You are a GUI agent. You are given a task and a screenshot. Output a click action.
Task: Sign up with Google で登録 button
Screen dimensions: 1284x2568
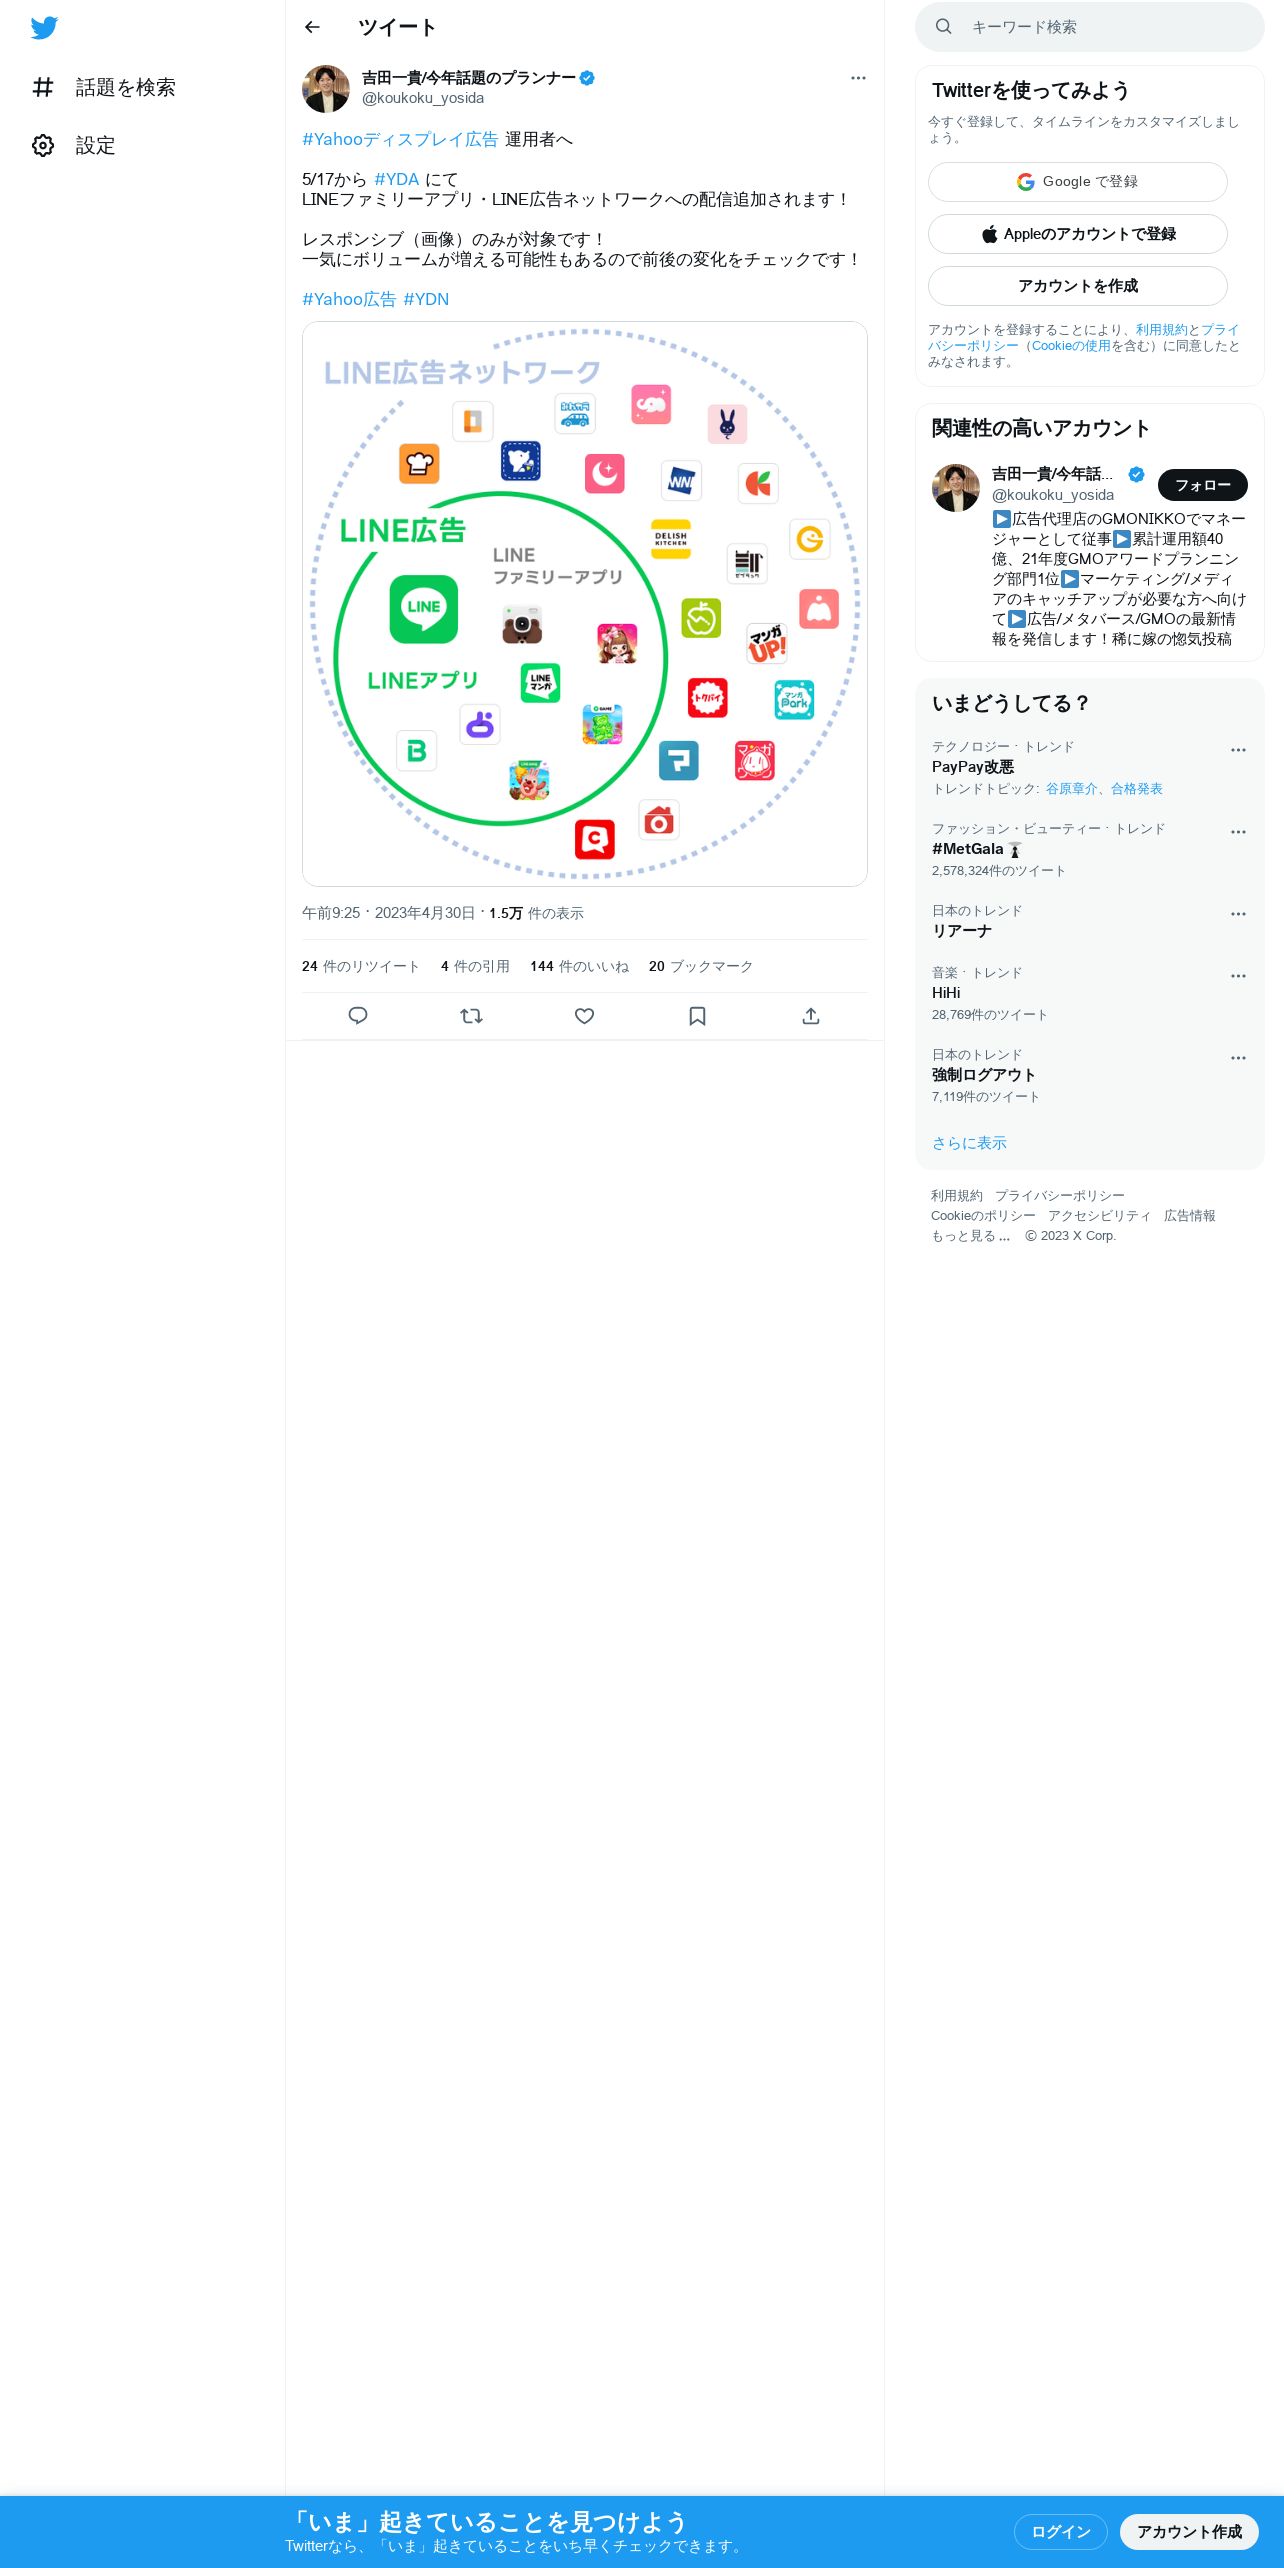click(1078, 182)
